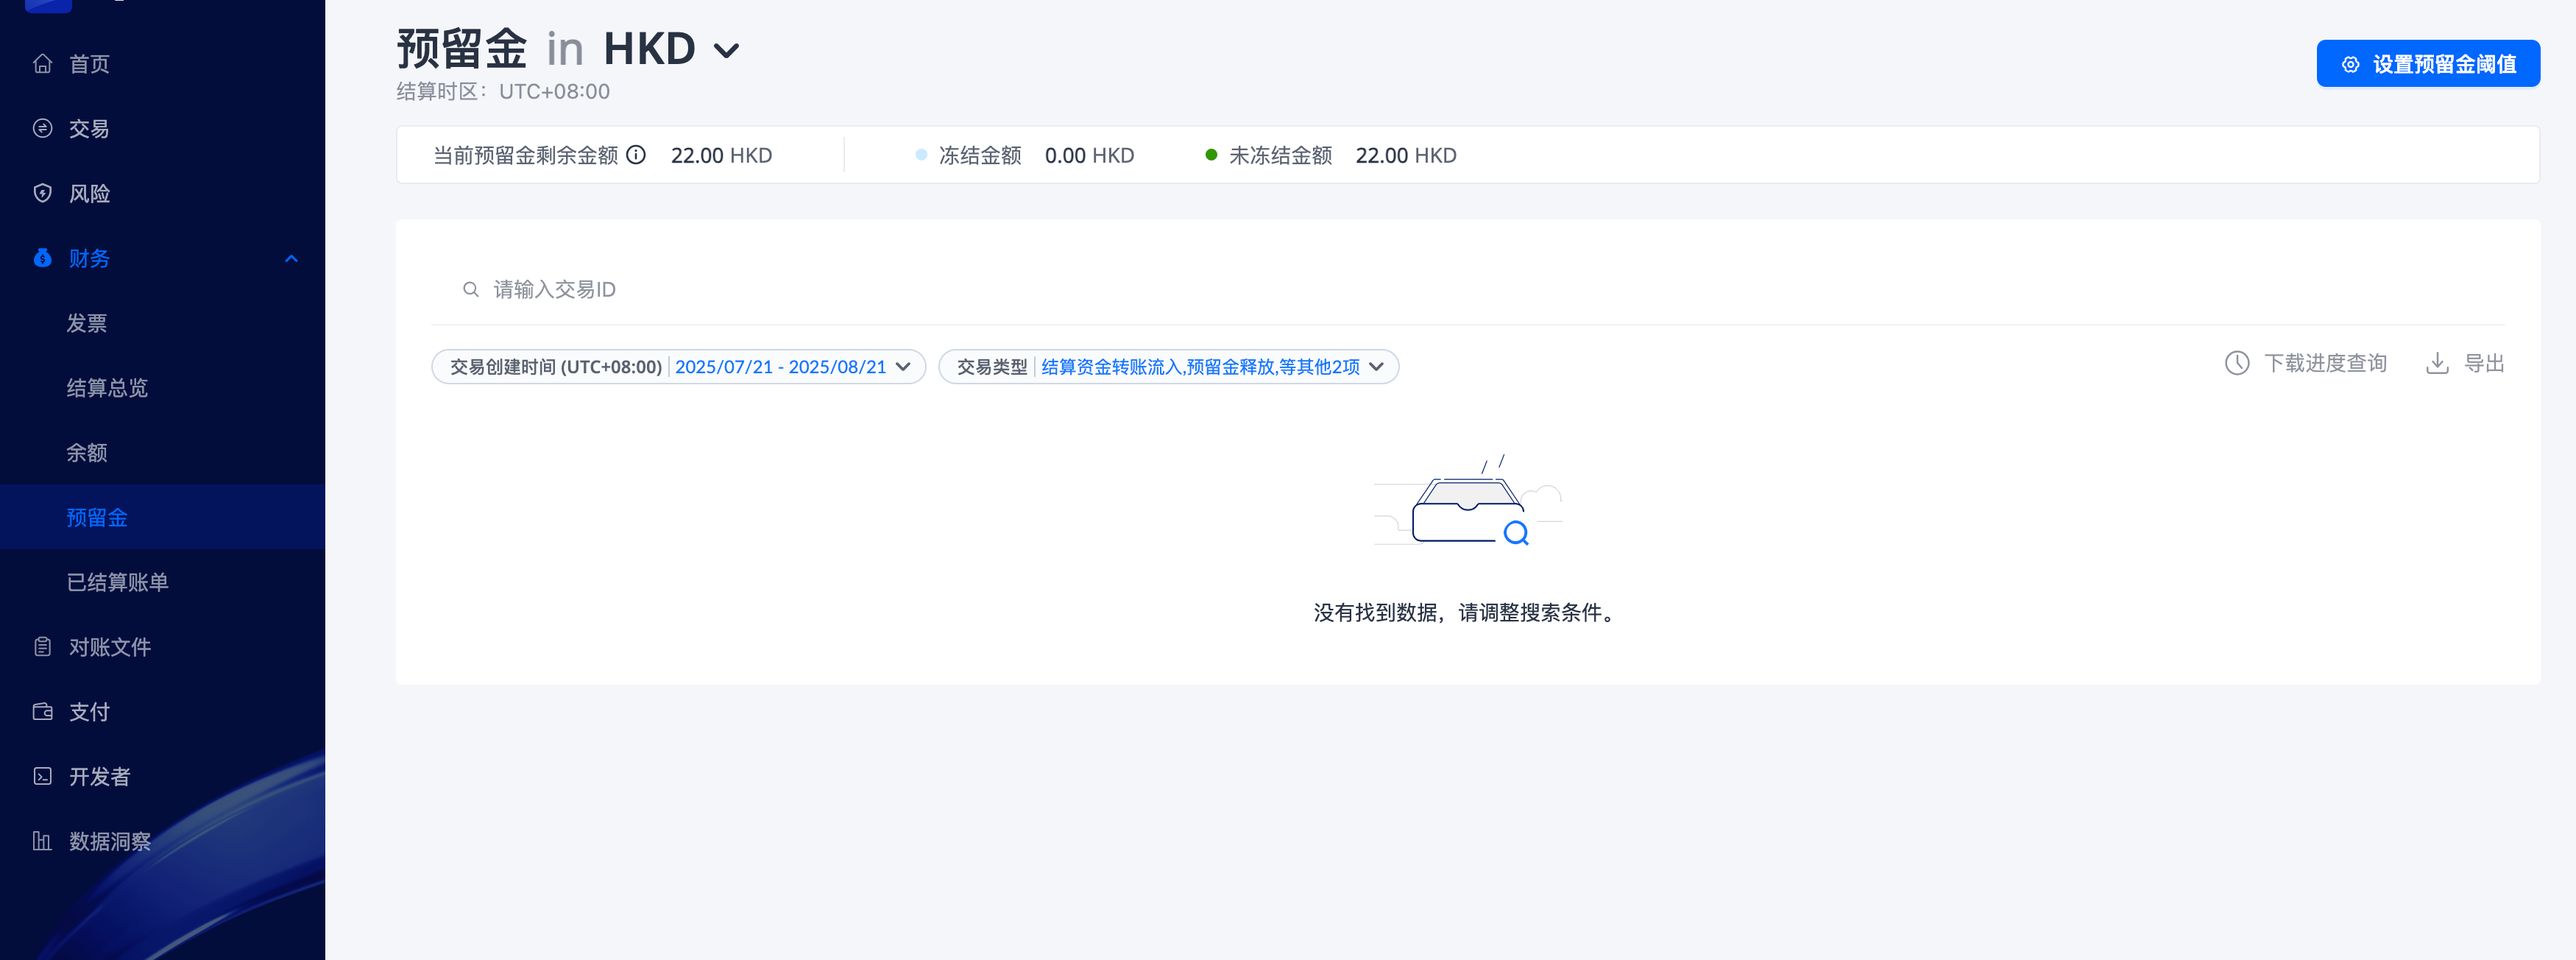Select 余额 submenu item
The image size is (2576, 960).
point(87,453)
